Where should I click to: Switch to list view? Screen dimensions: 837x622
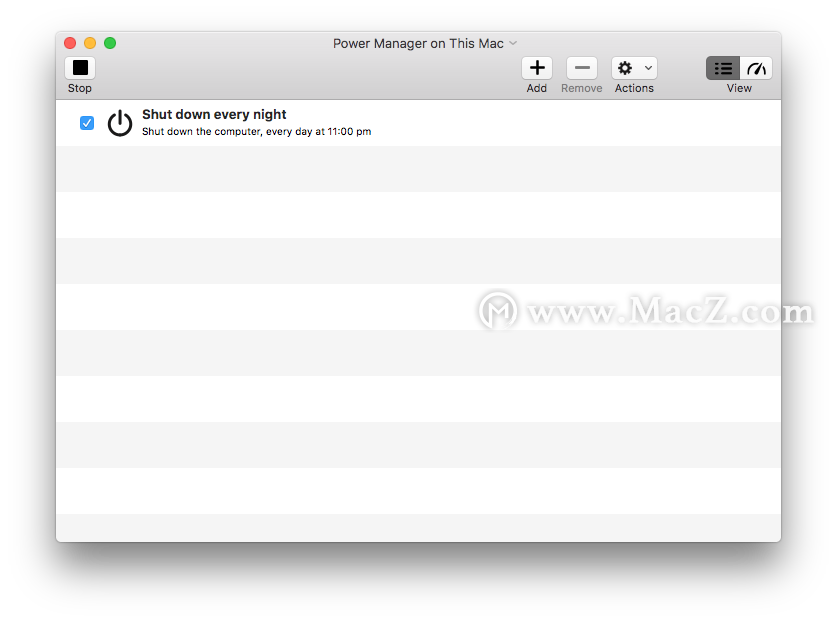pos(723,68)
